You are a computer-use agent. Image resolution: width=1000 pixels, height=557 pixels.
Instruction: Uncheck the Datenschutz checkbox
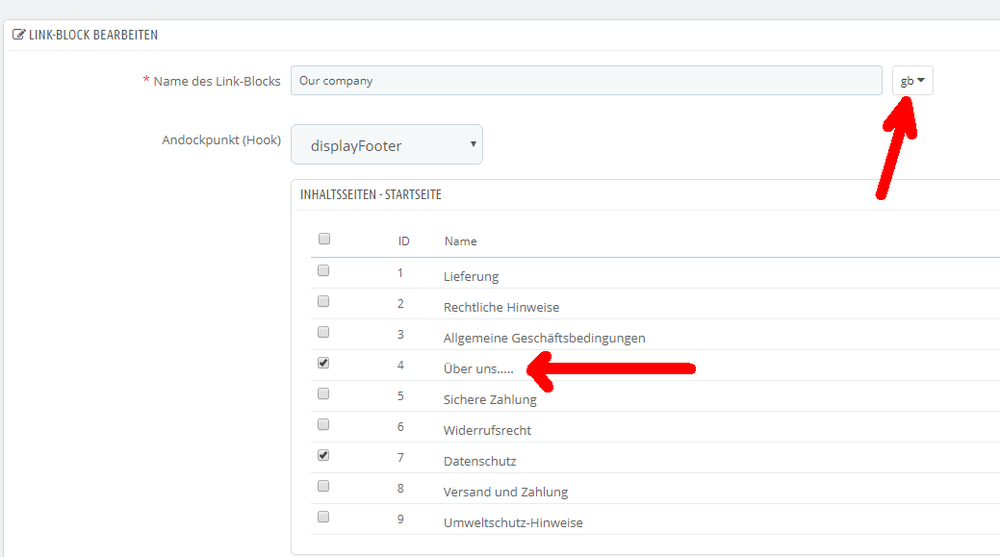click(x=323, y=455)
